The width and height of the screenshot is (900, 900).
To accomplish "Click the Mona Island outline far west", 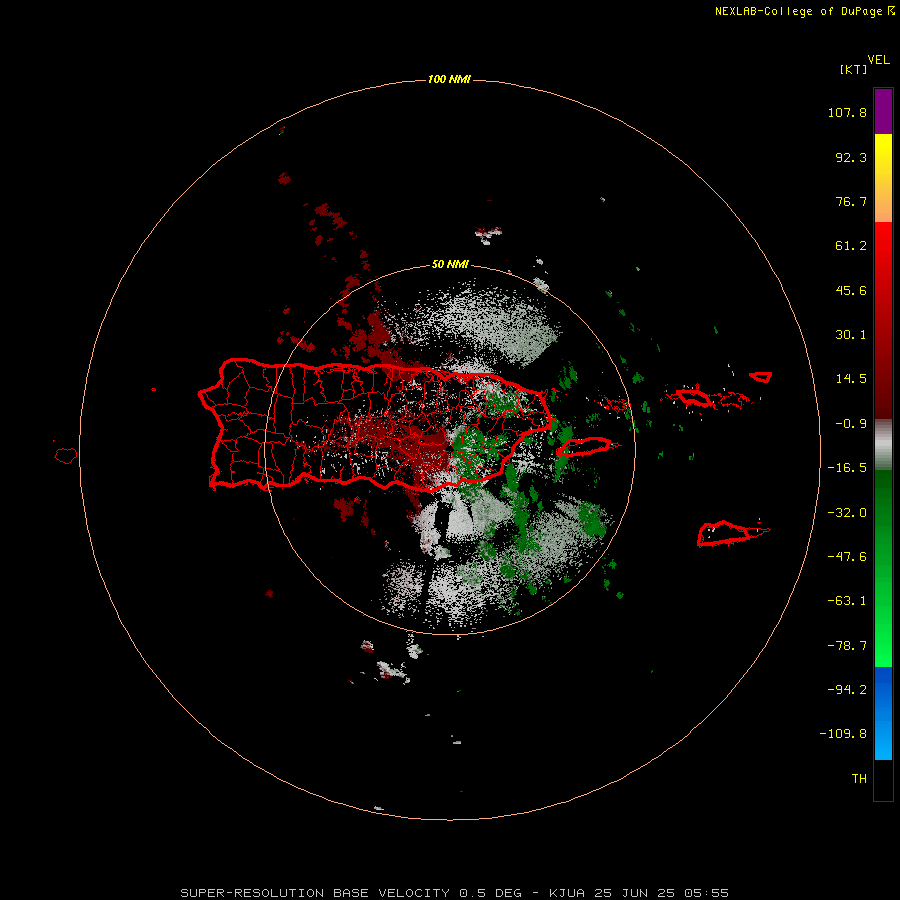I will [65, 456].
